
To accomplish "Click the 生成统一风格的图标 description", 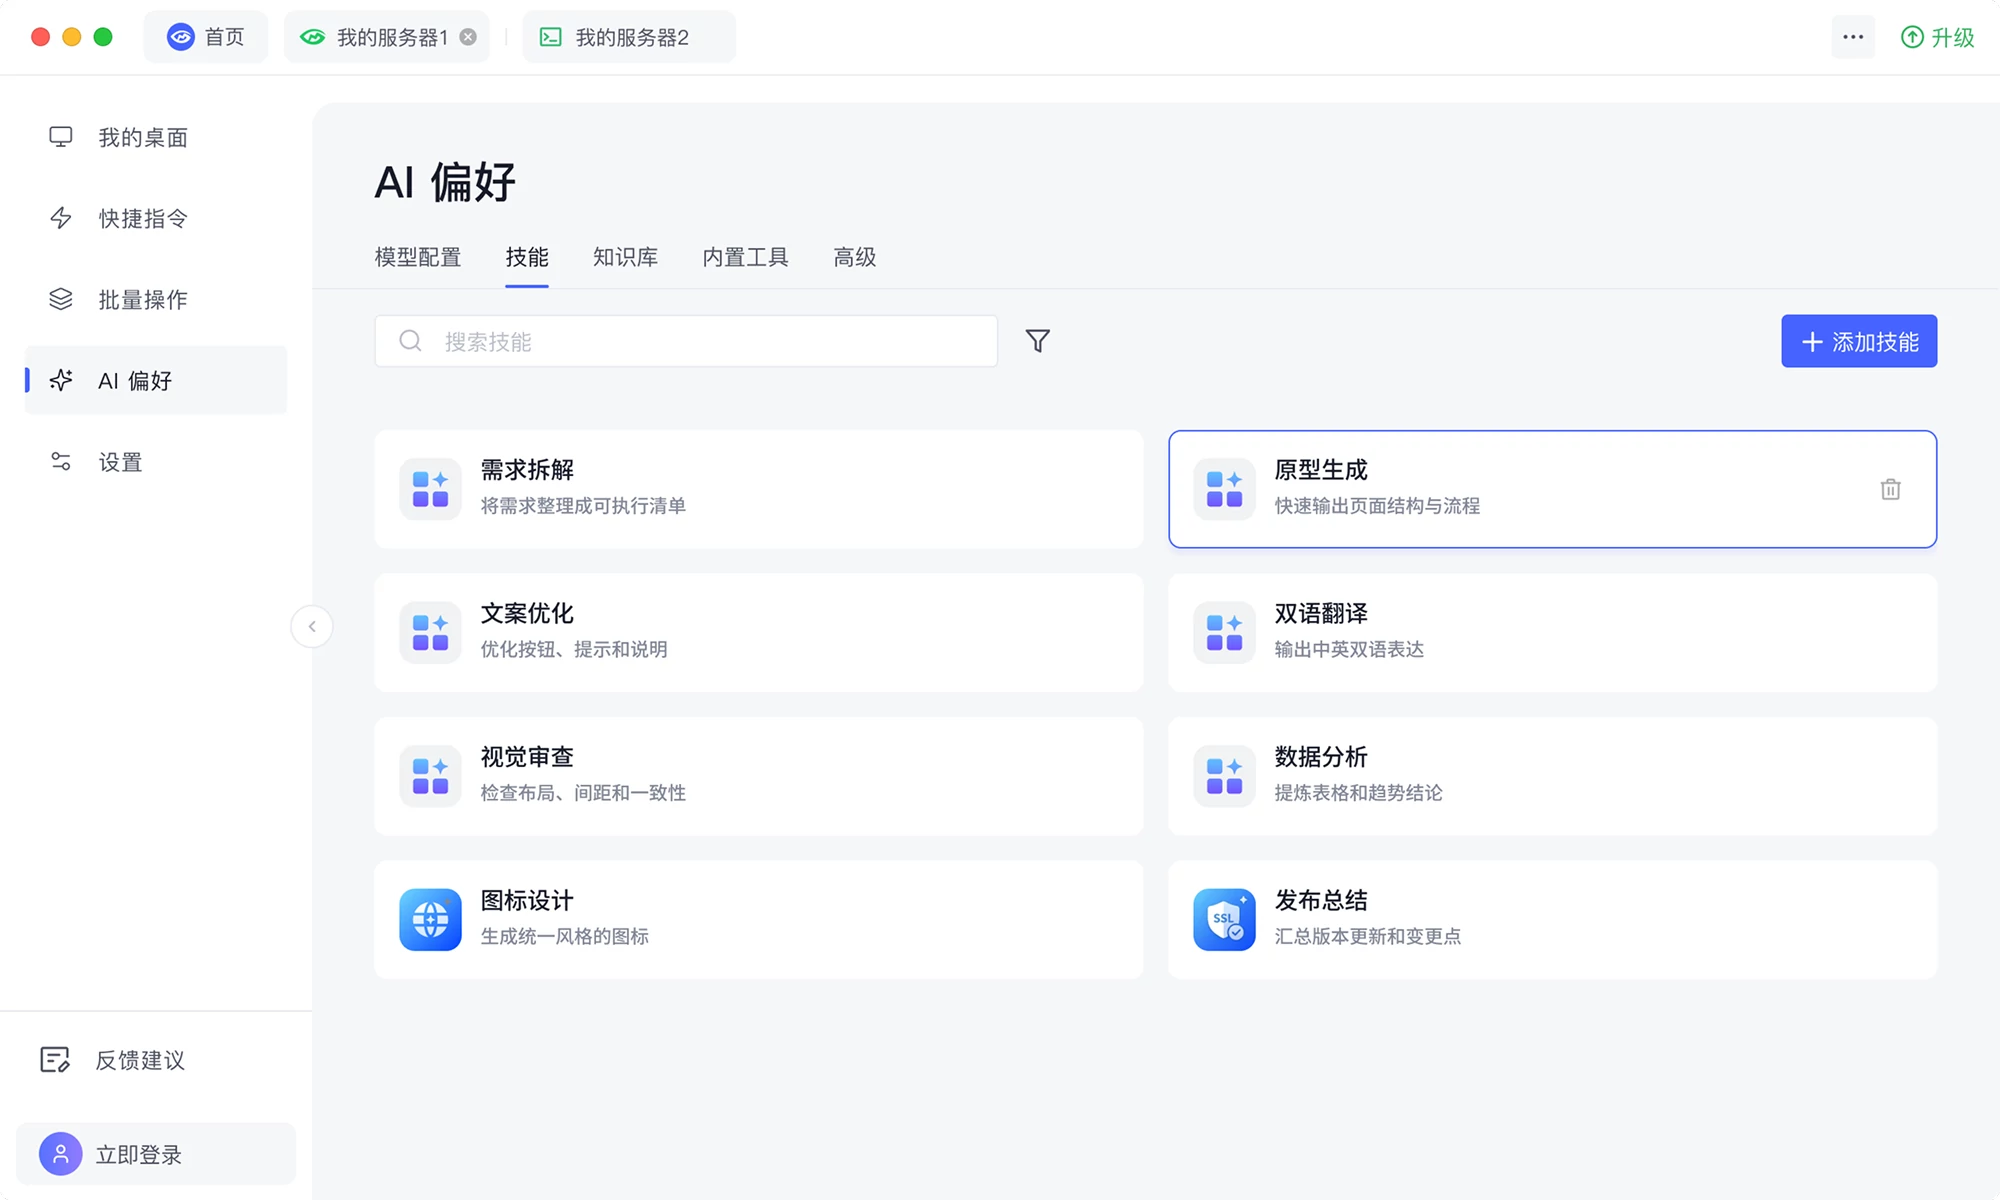I will (x=564, y=936).
